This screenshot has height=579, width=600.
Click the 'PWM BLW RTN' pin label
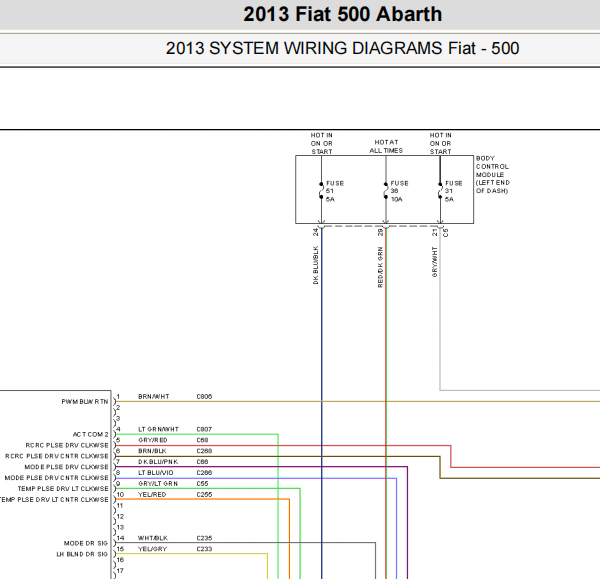85,402
